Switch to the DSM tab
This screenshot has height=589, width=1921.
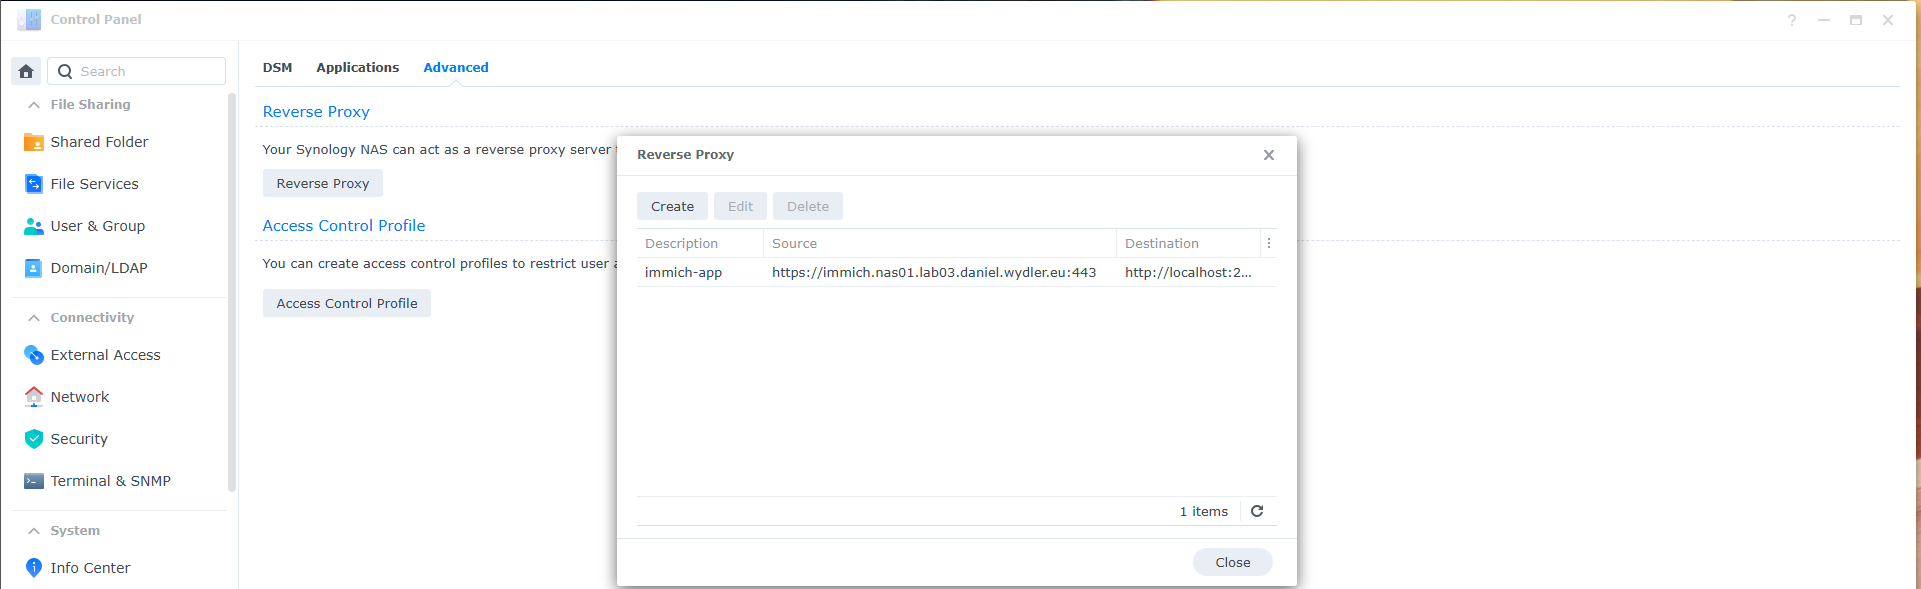[x=277, y=68]
